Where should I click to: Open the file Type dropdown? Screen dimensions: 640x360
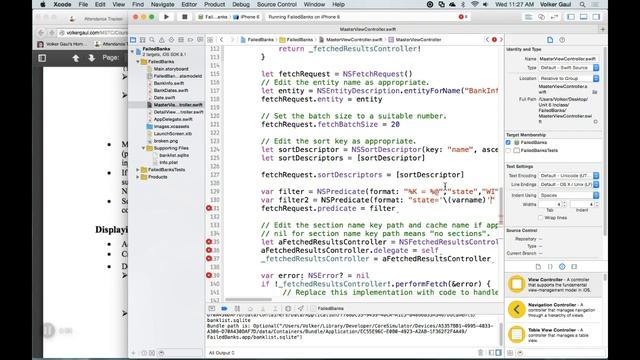[x=569, y=68]
